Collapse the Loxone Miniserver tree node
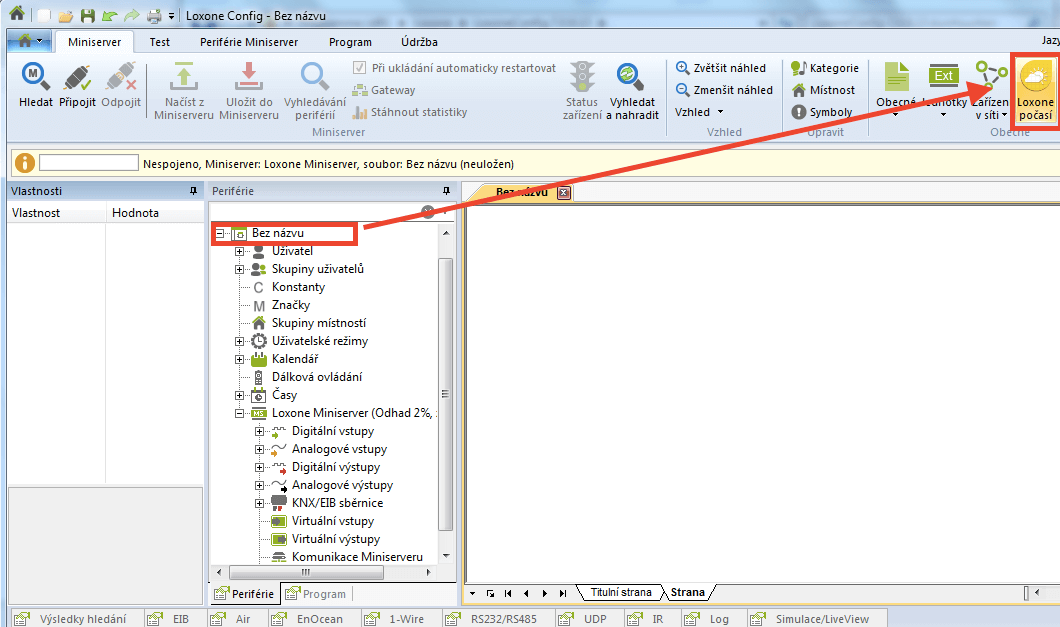The height and width of the screenshot is (627, 1060). click(x=239, y=413)
